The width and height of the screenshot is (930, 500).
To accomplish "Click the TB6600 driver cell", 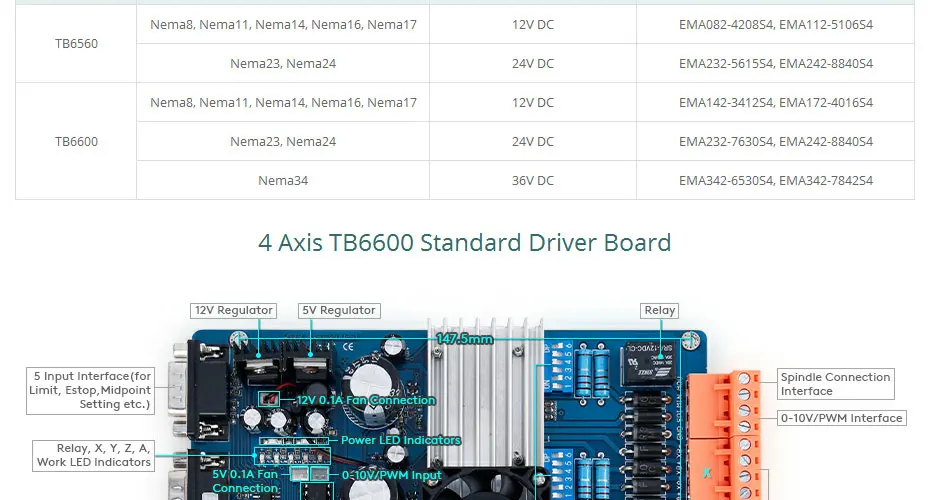I will [x=76, y=141].
